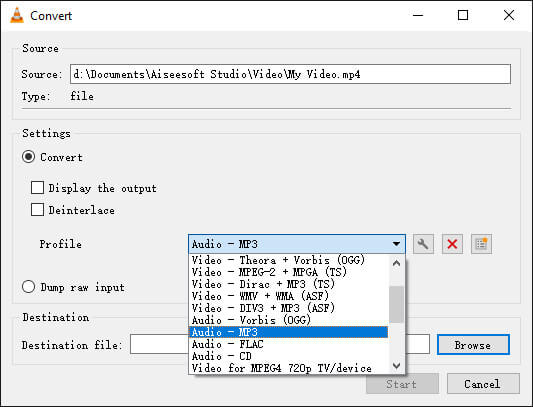Choose Audio - FLAC profile
533x407 pixels.
coord(288,344)
